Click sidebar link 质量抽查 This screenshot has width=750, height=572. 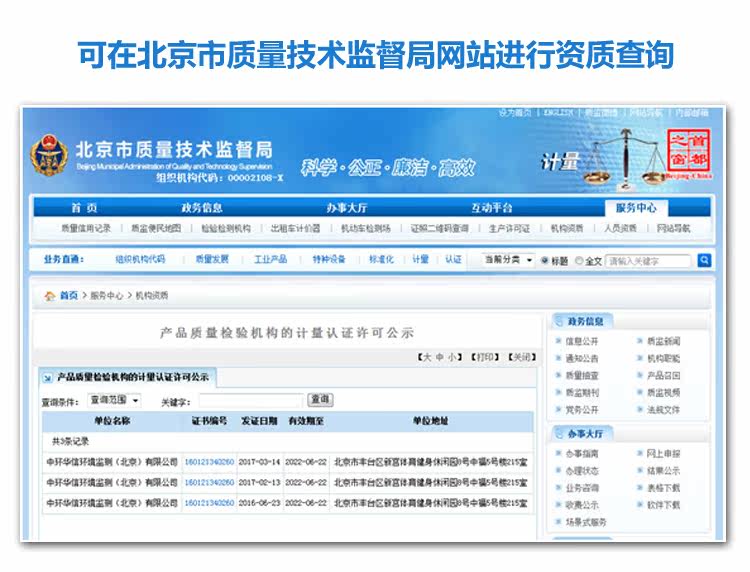click(582, 375)
